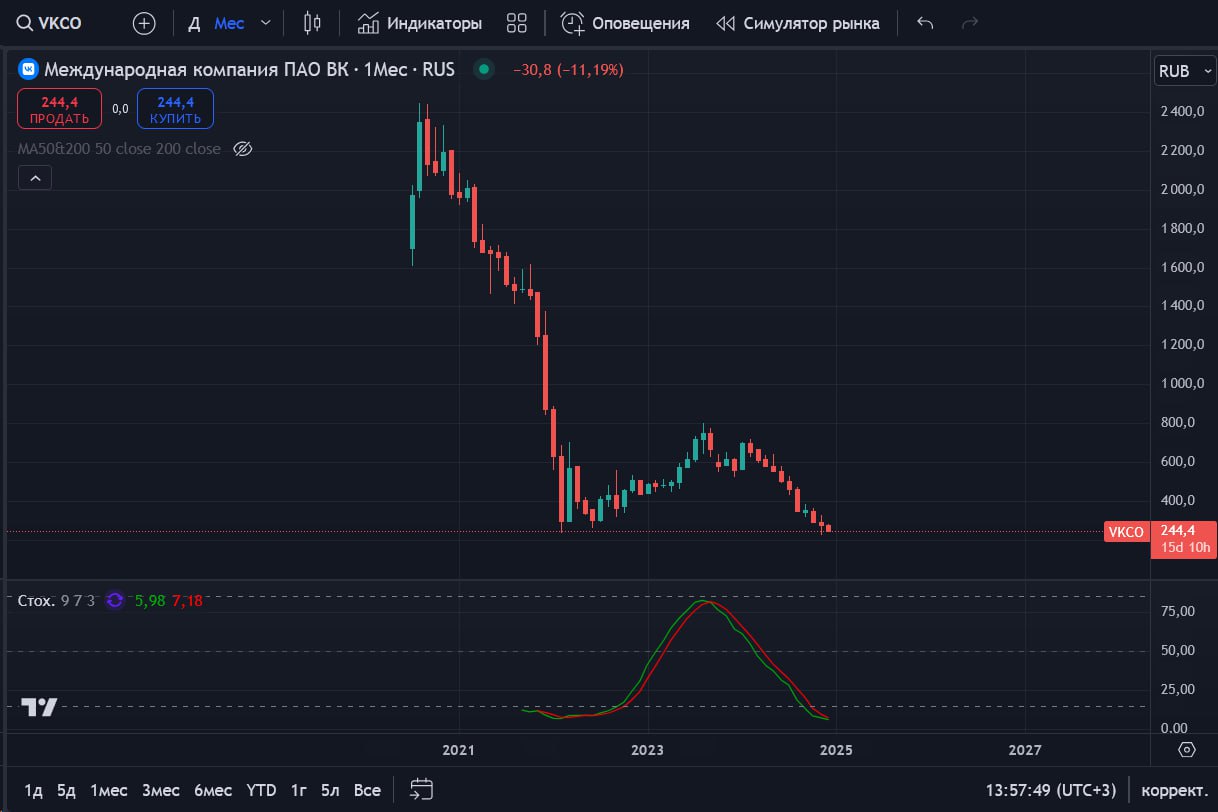Expand the interval dropdown chevron

[265, 23]
